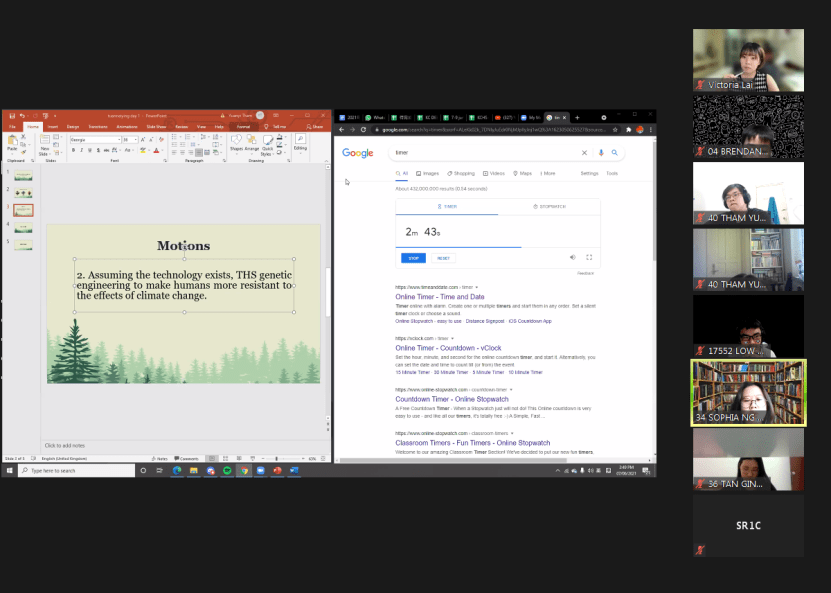Clear the Google search box

point(584,153)
